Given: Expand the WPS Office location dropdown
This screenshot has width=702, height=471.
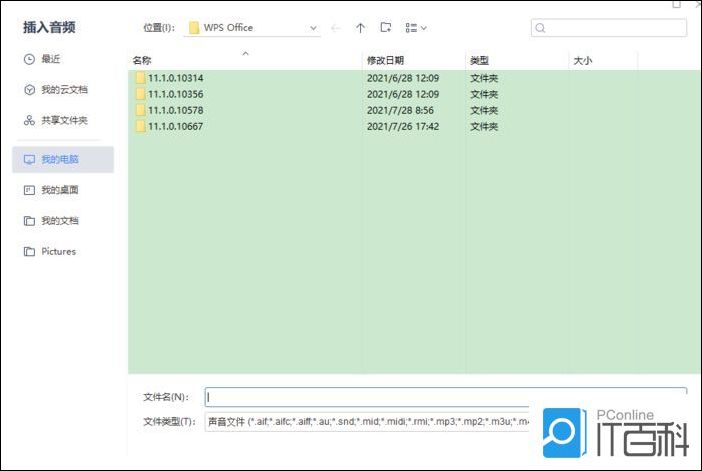Looking at the screenshot, I should tap(313, 28).
